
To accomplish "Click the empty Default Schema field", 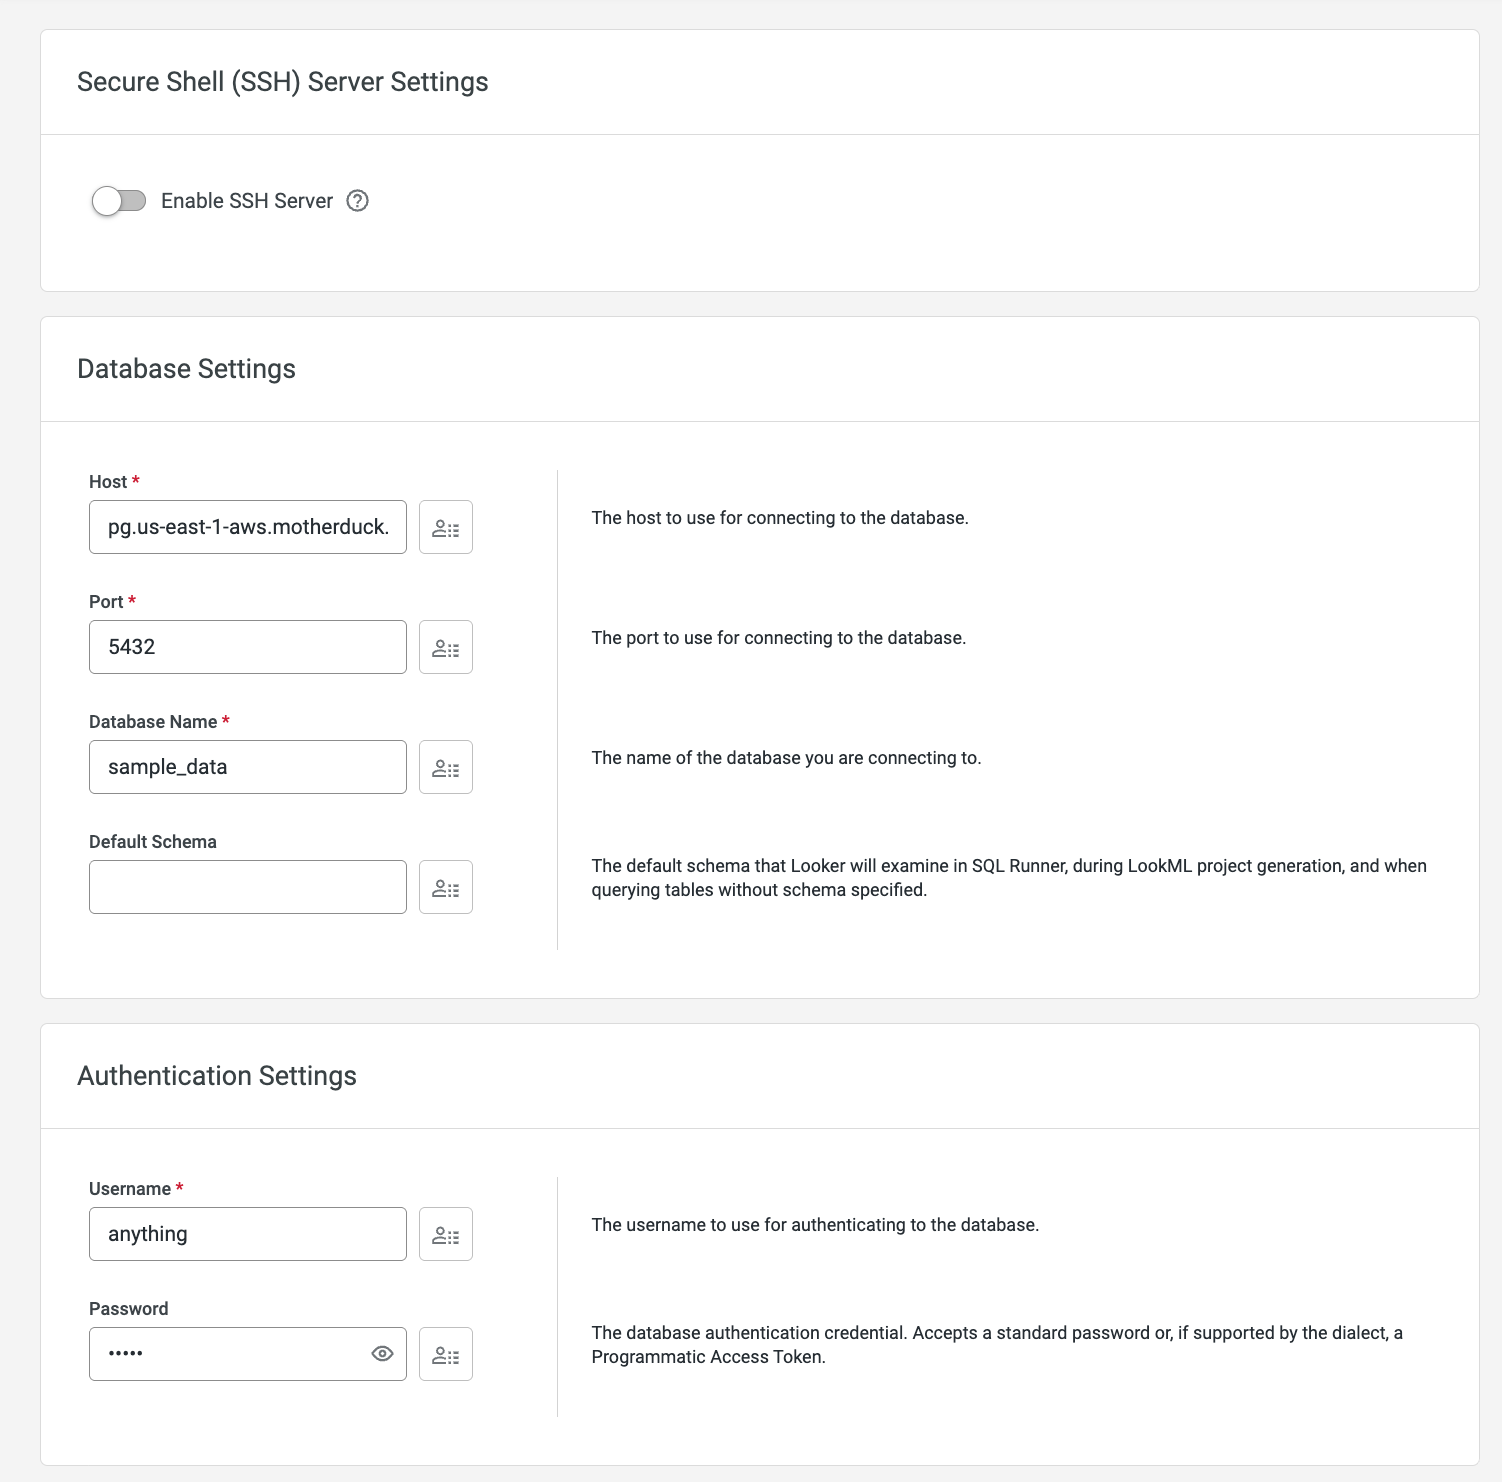I will (248, 887).
